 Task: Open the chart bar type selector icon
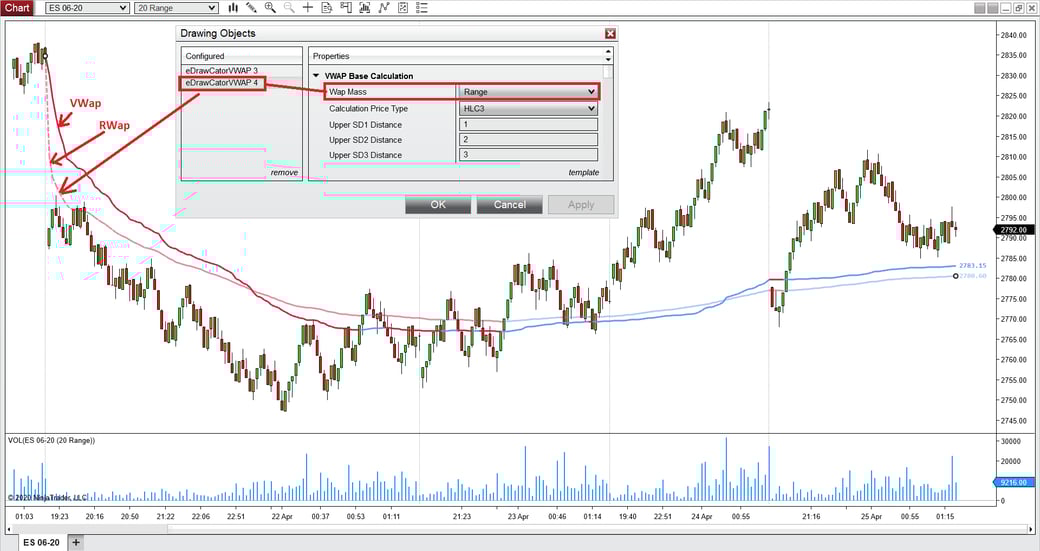(233, 8)
